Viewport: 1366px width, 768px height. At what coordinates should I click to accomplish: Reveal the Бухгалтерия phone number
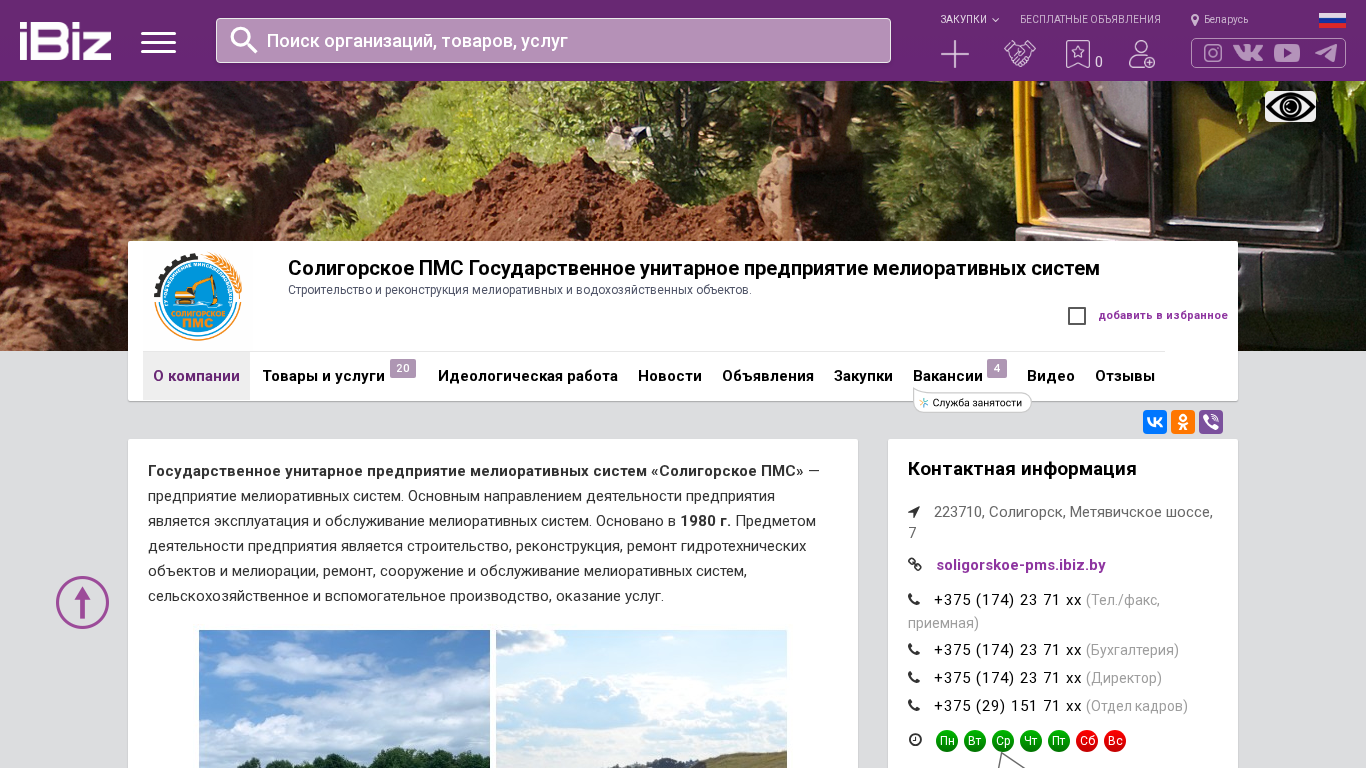(x=1008, y=650)
